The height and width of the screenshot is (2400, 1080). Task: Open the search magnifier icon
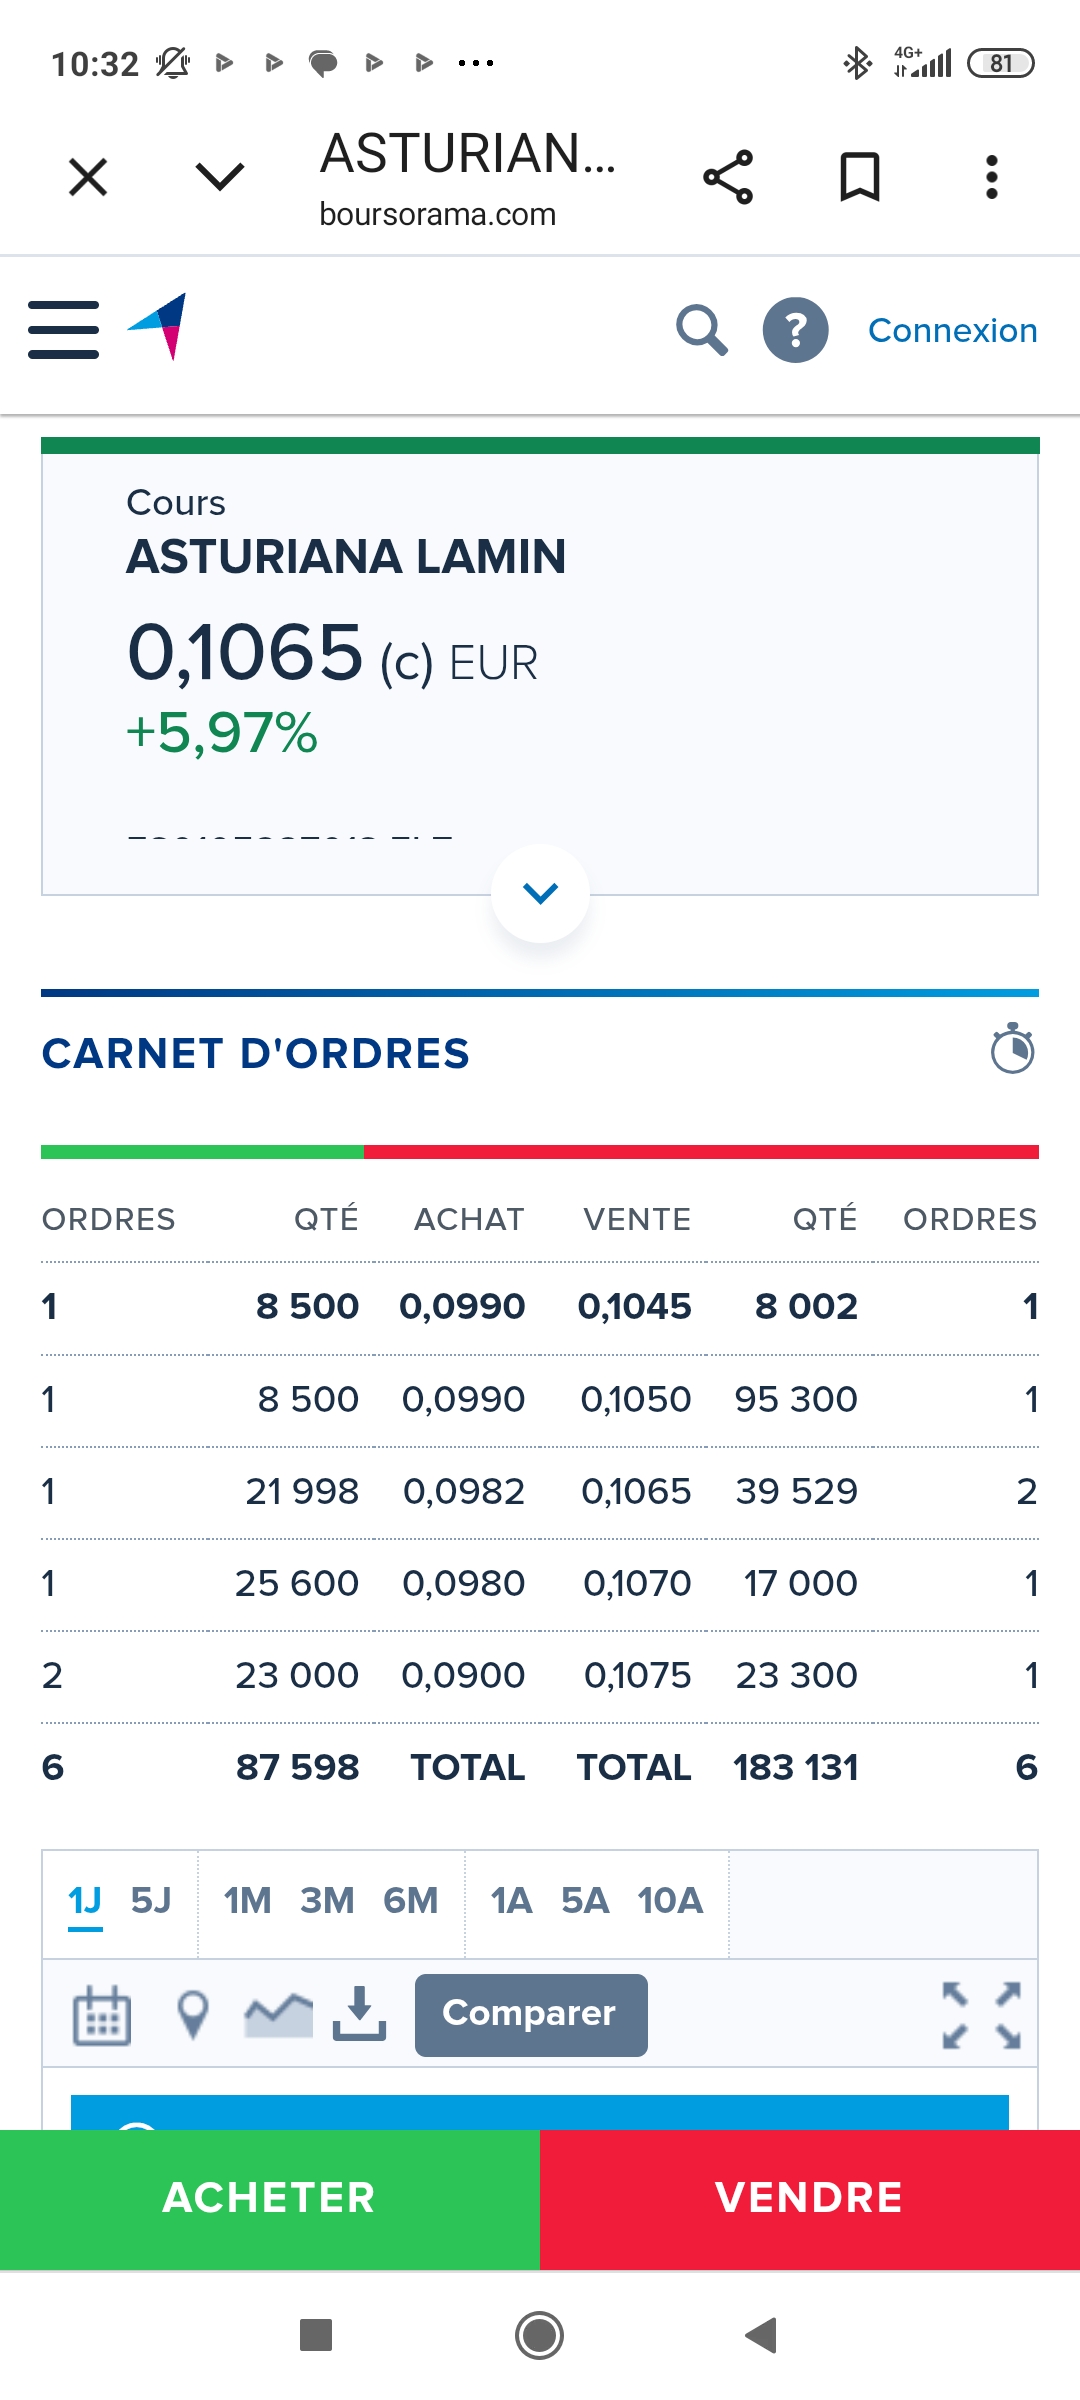click(x=701, y=330)
